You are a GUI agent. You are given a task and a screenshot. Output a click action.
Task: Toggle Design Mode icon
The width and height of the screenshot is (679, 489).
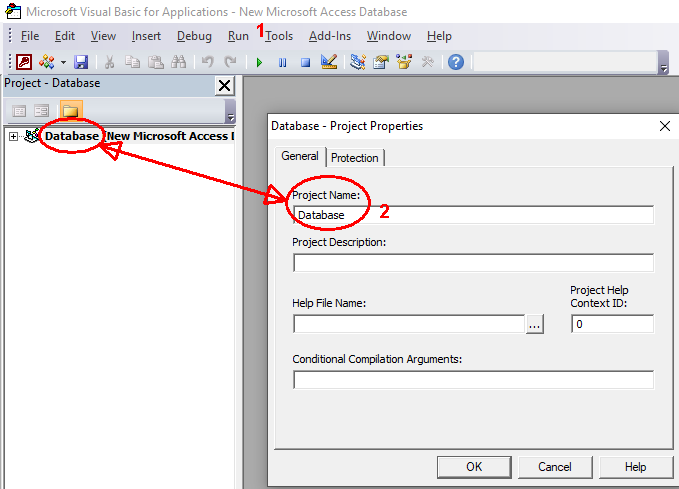329,62
